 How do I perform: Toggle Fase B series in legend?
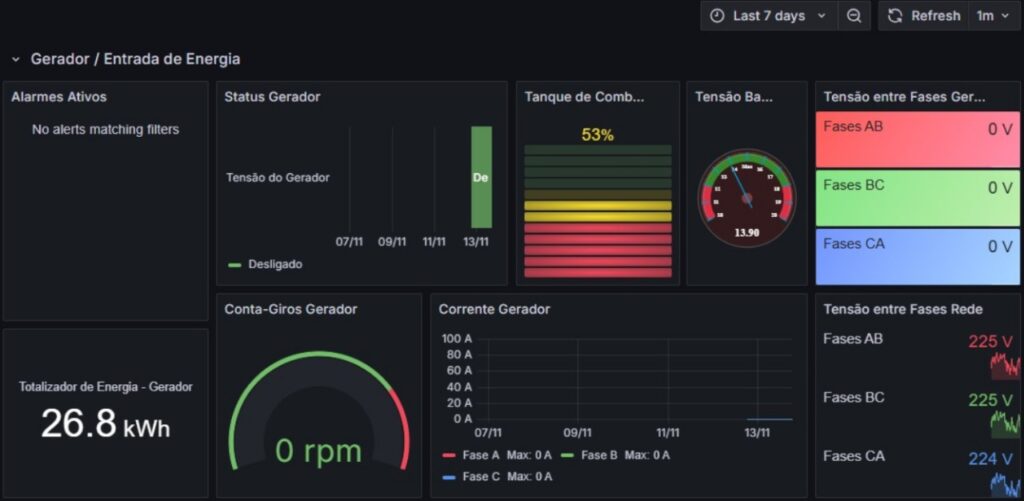pos(600,455)
